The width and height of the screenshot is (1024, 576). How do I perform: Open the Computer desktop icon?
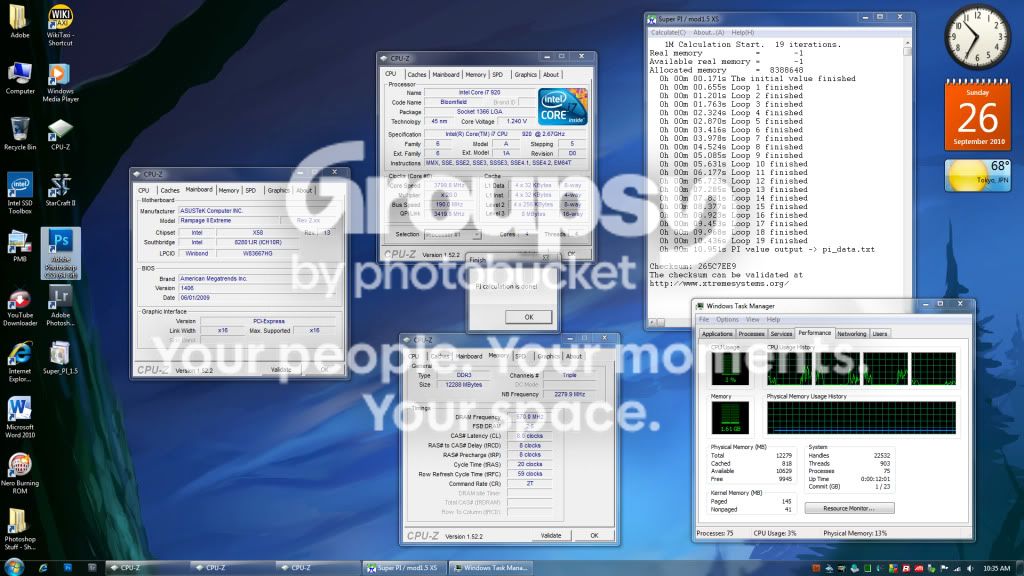20,78
